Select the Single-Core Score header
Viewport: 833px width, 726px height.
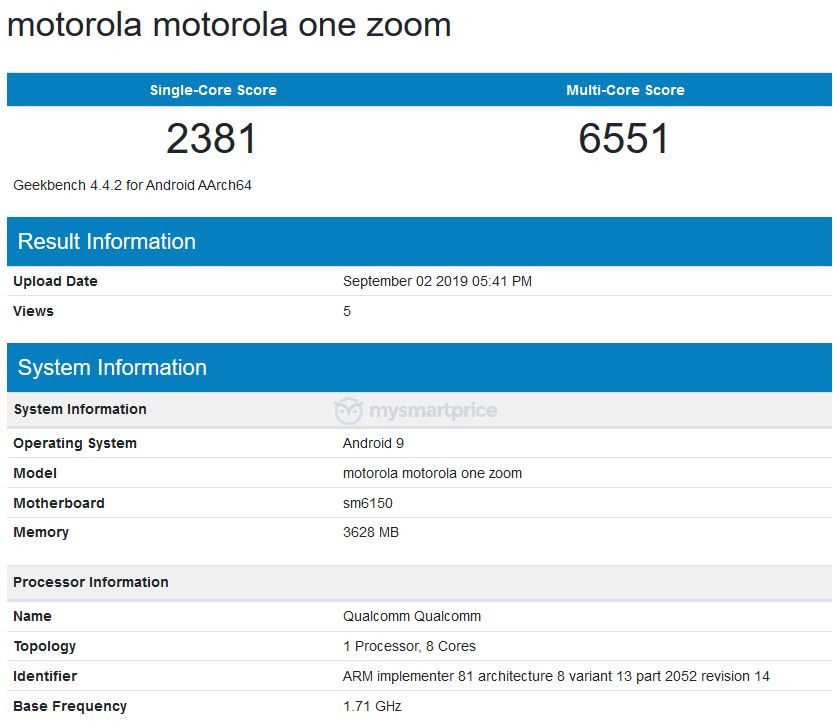point(213,90)
